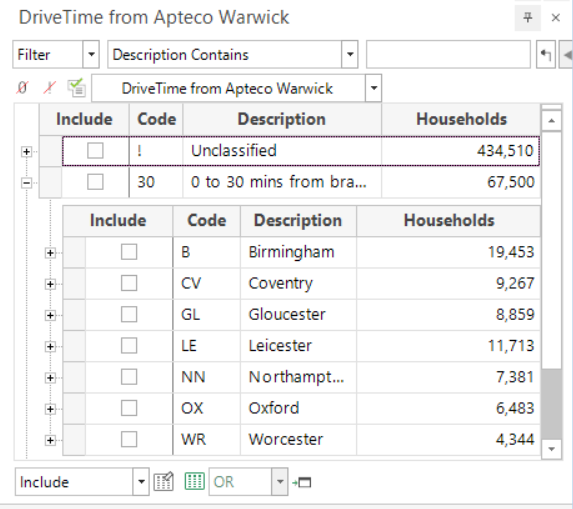
Task: Expand the Gloucester row
Action: [50, 315]
